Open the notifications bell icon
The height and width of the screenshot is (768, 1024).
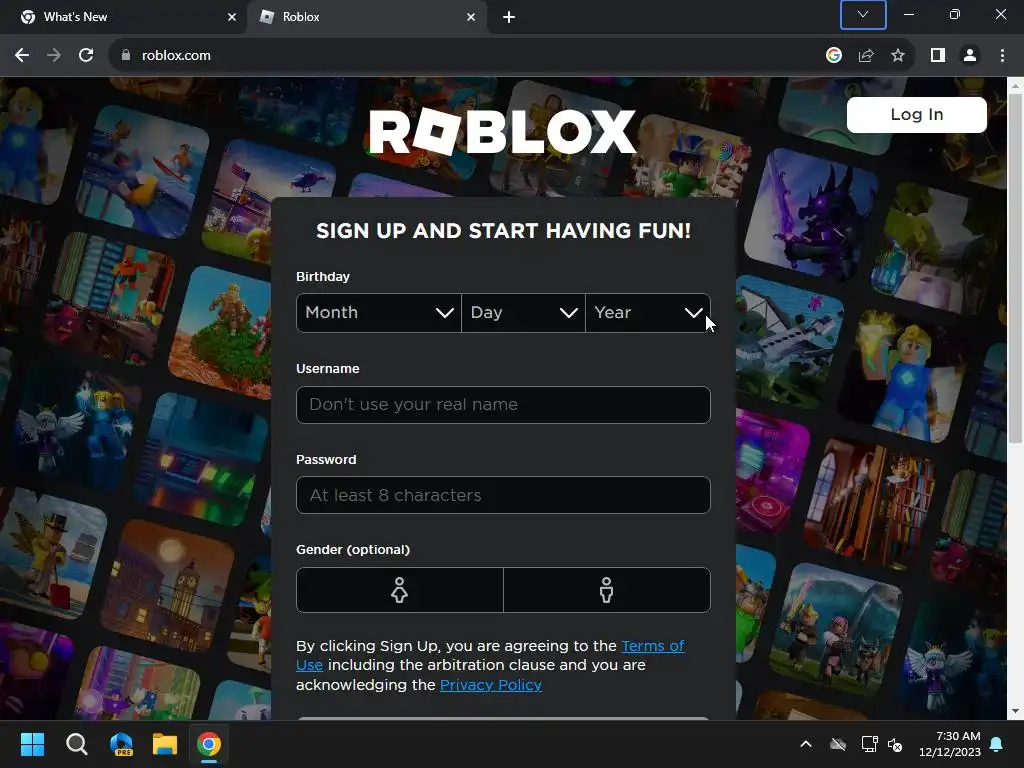997,744
